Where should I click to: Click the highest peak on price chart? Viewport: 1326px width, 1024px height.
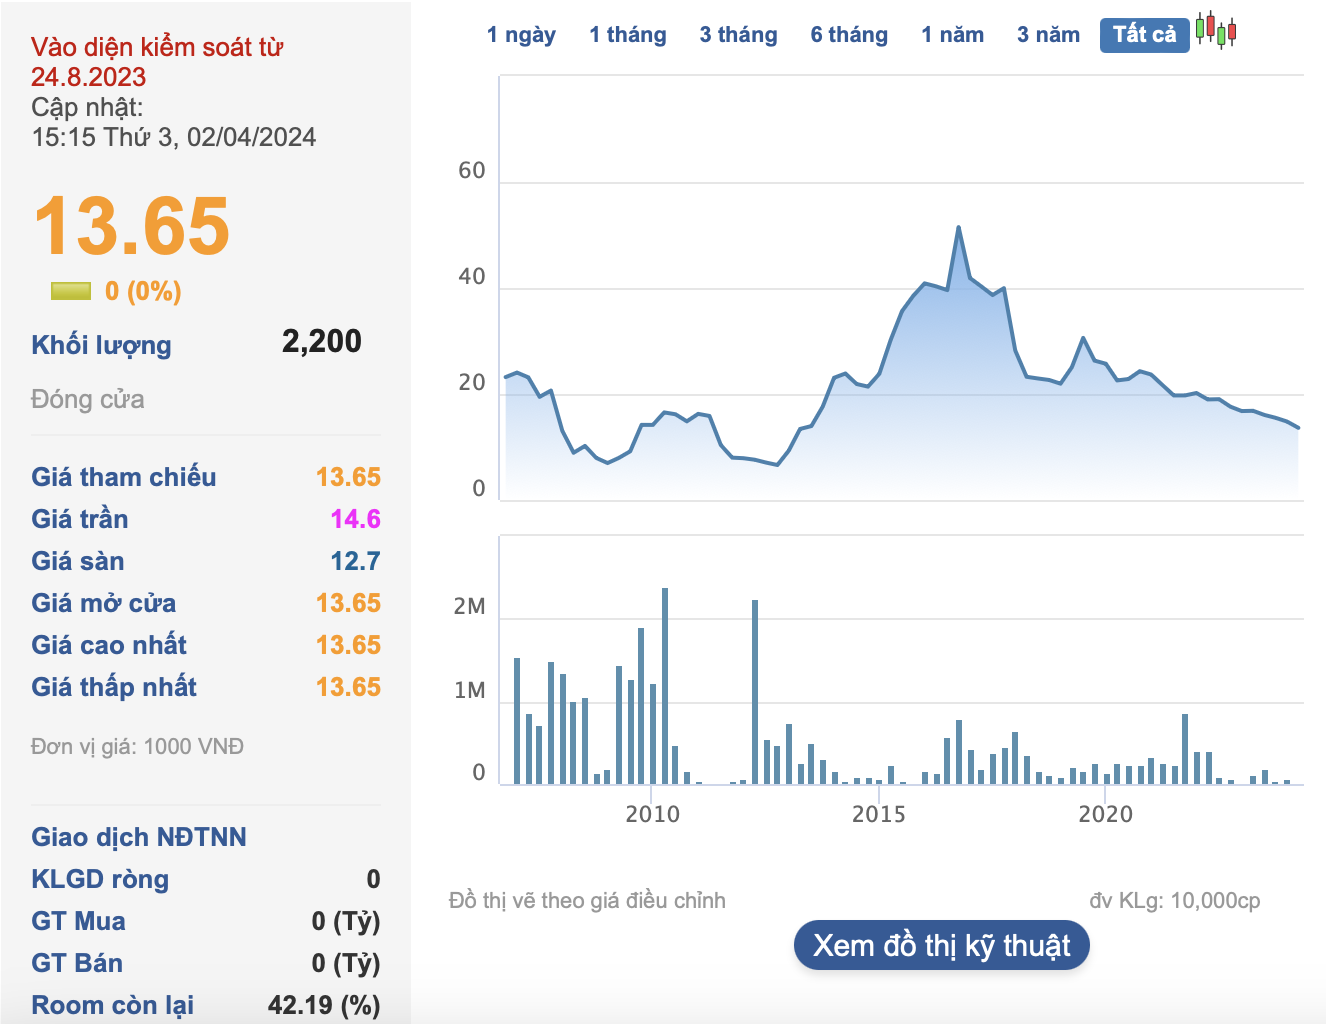[x=958, y=228]
